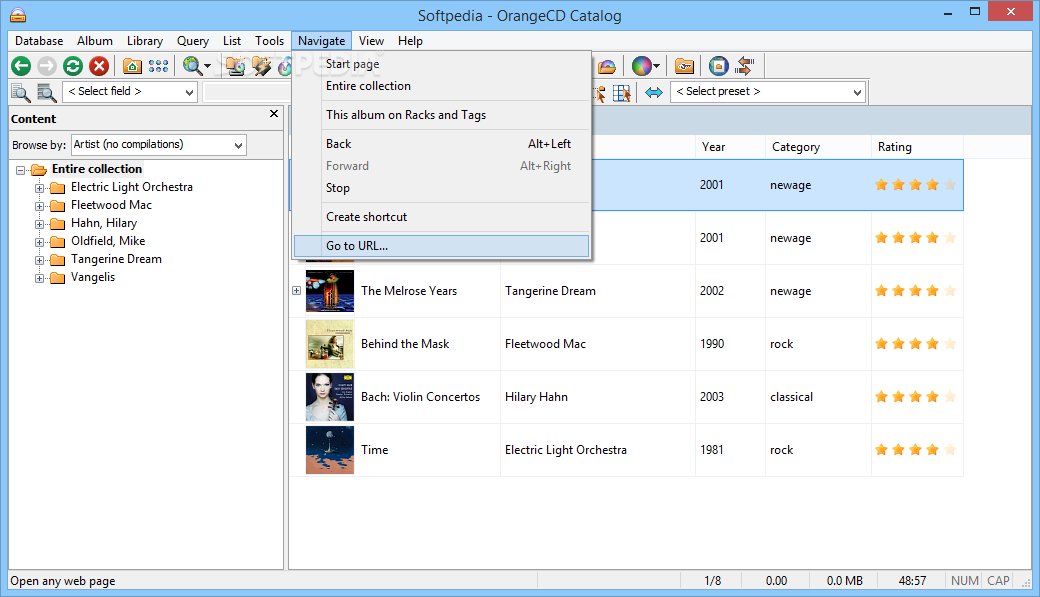This screenshot has width=1040, height=597.
Task: Select Entire collection in the tree
Action: pyautogui.click(x=97, y=168)
